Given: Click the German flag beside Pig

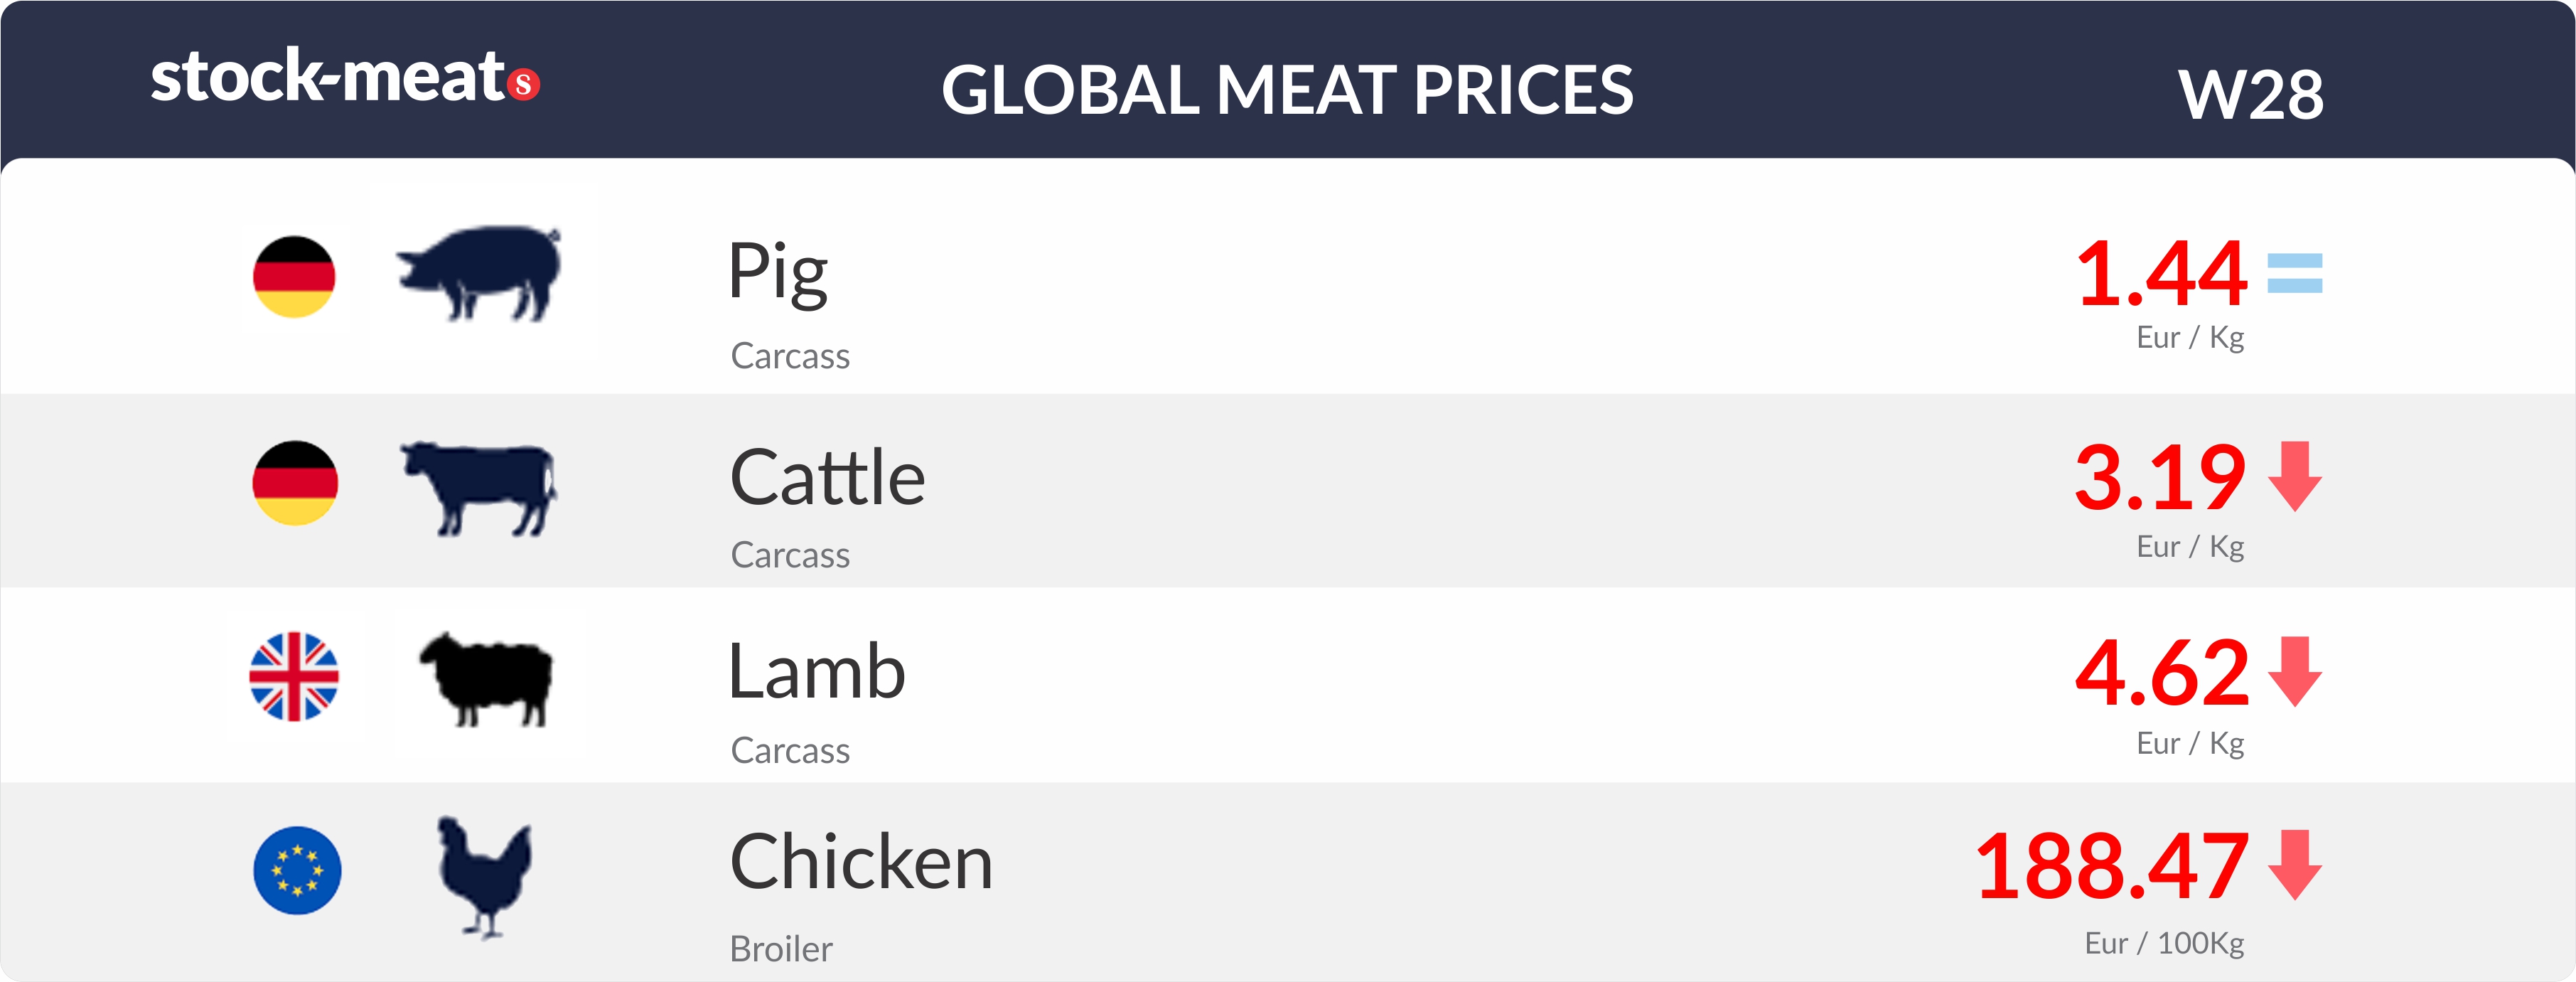Looking at the screenshot, I should point(294,277).
